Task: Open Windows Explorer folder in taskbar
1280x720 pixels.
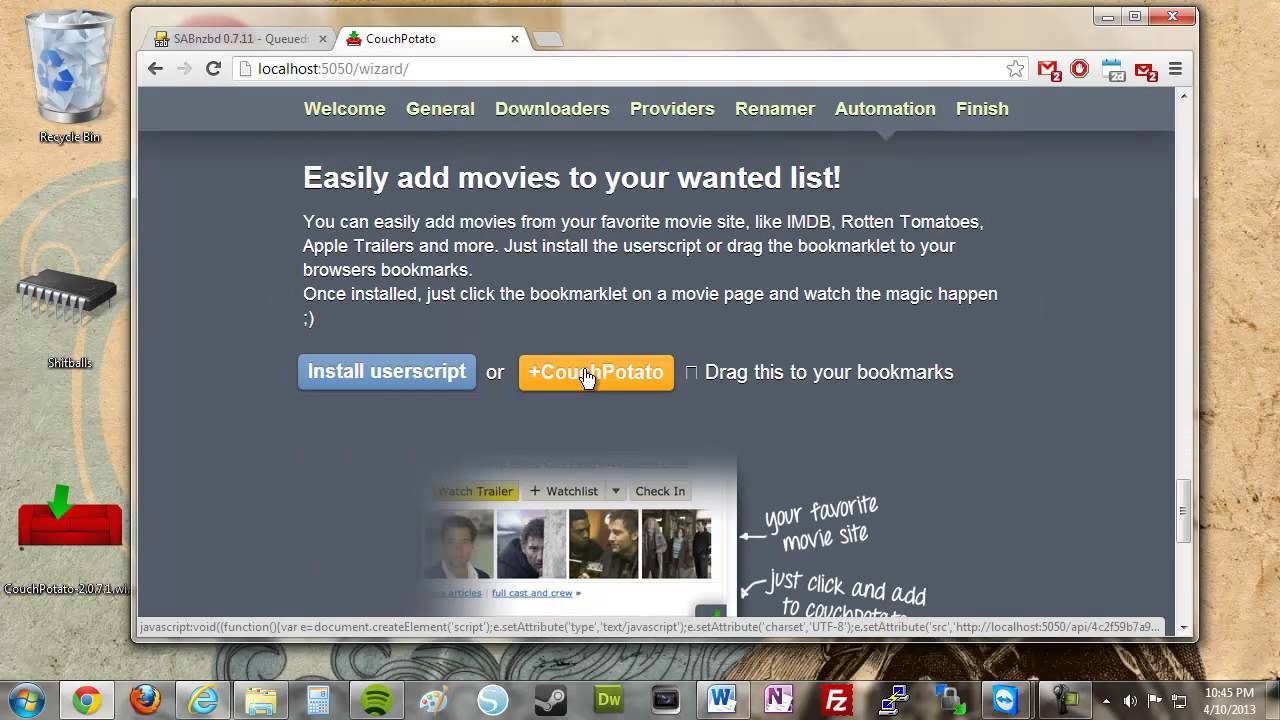Action: coord(261,700)
